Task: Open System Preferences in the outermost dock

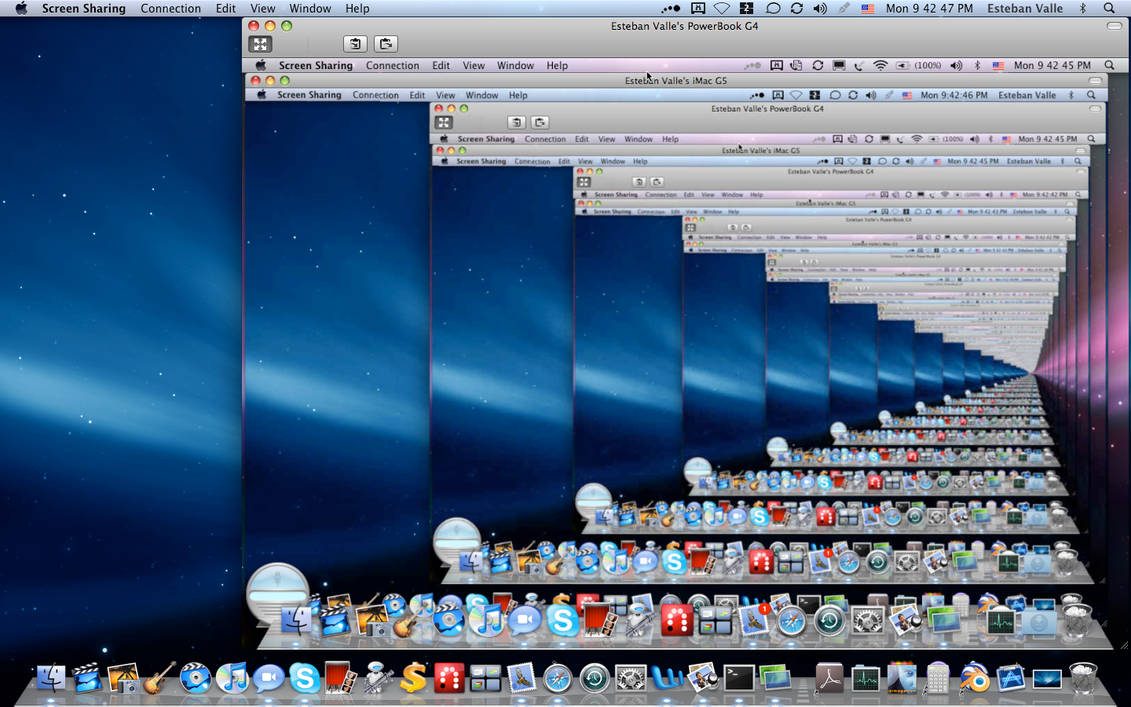Action: pos(630,679)
